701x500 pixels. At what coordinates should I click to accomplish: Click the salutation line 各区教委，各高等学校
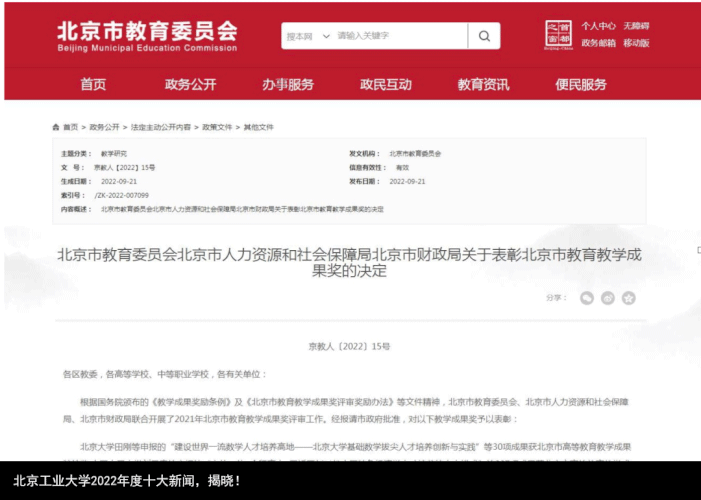tap(165, 374)
